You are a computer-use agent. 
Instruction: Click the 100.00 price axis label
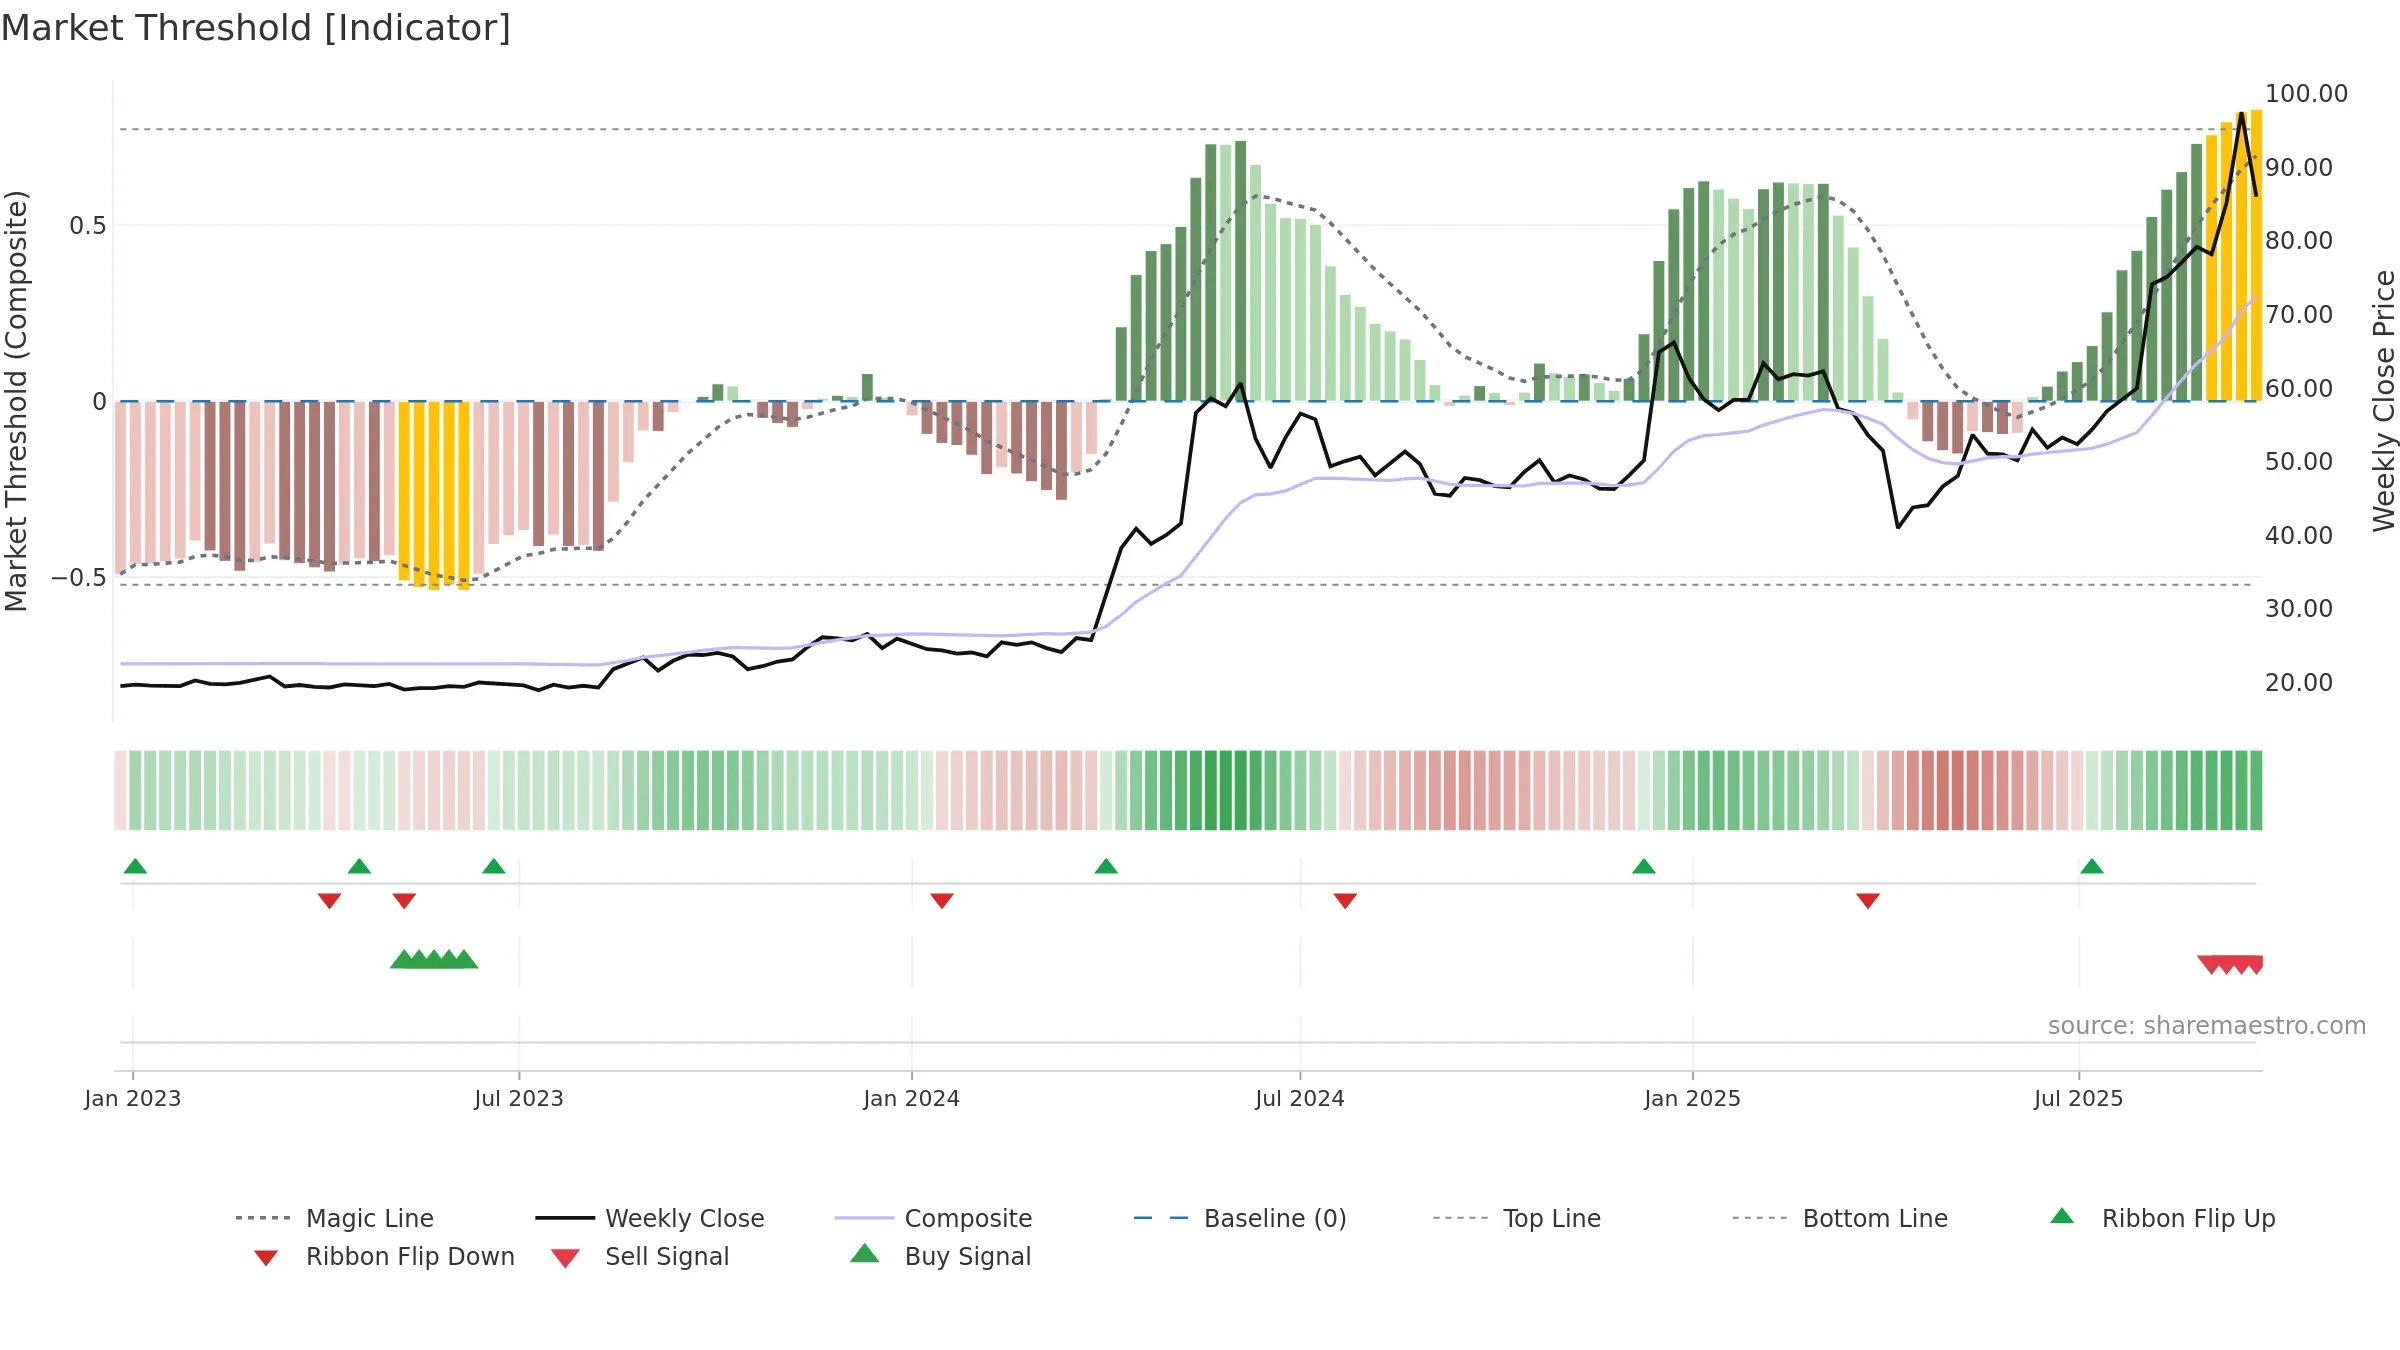click(x=2306, y=93)
